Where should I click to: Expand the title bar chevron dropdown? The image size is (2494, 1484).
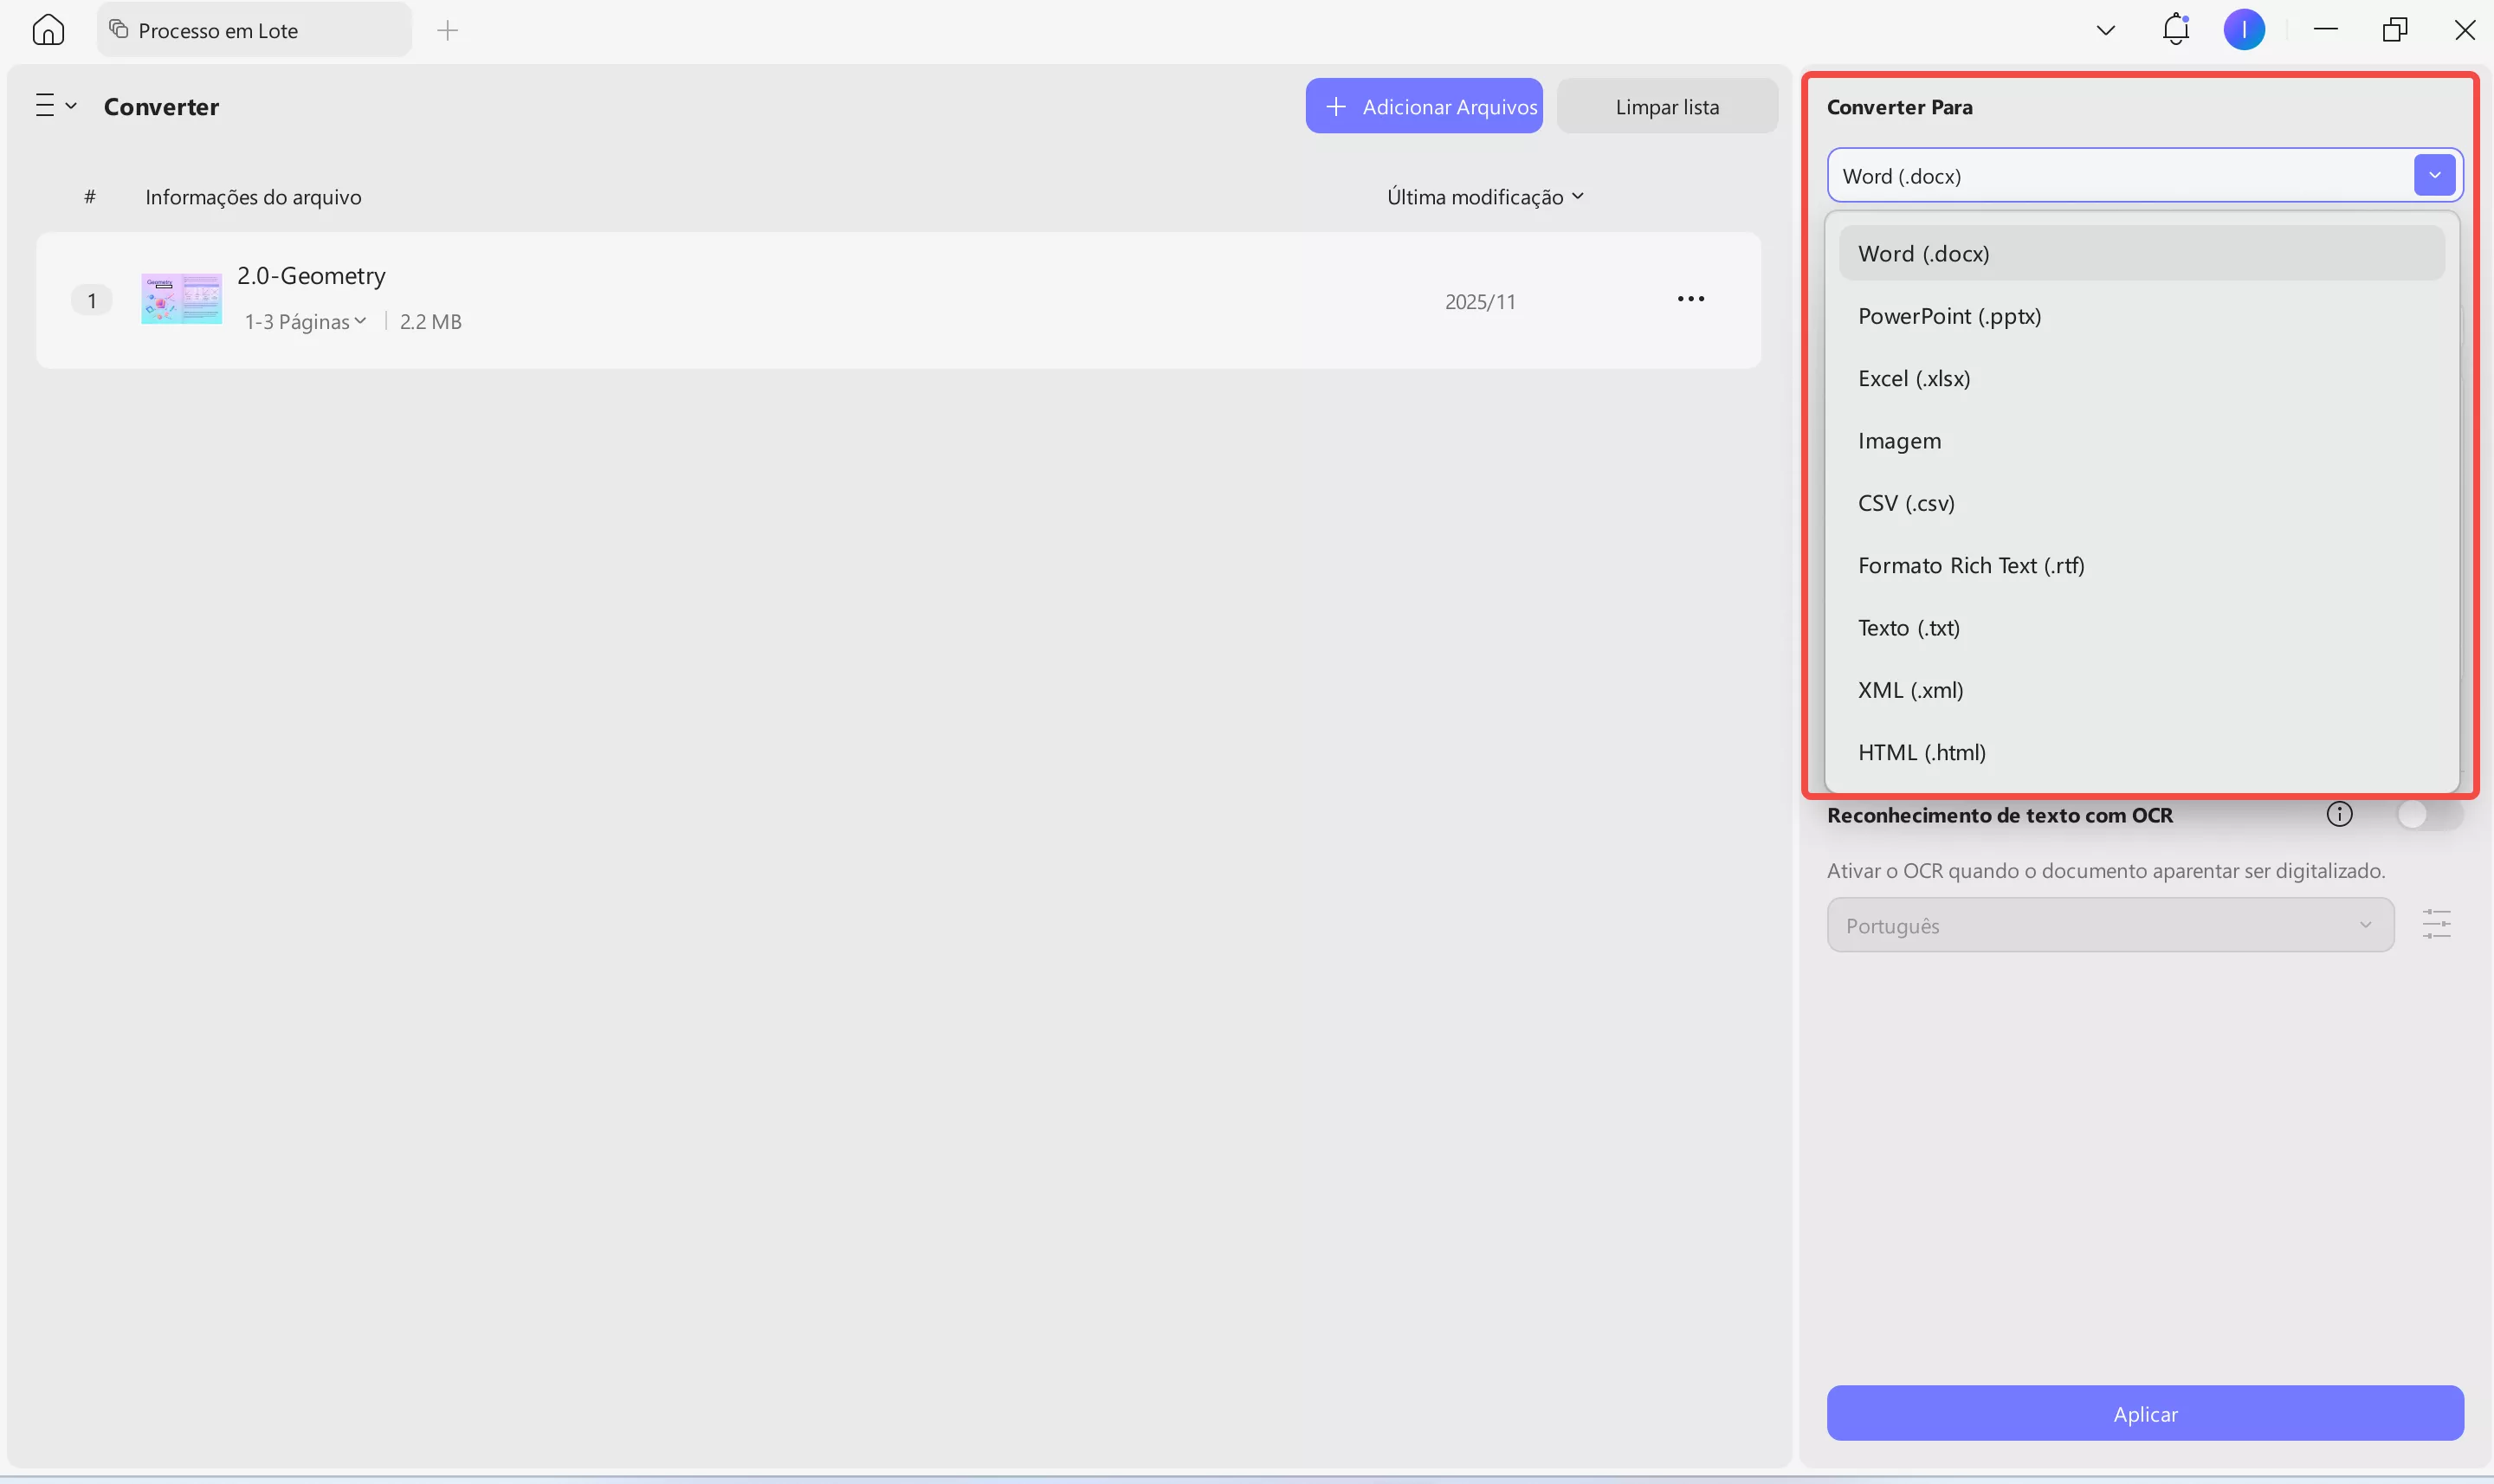coord(2105,30)
